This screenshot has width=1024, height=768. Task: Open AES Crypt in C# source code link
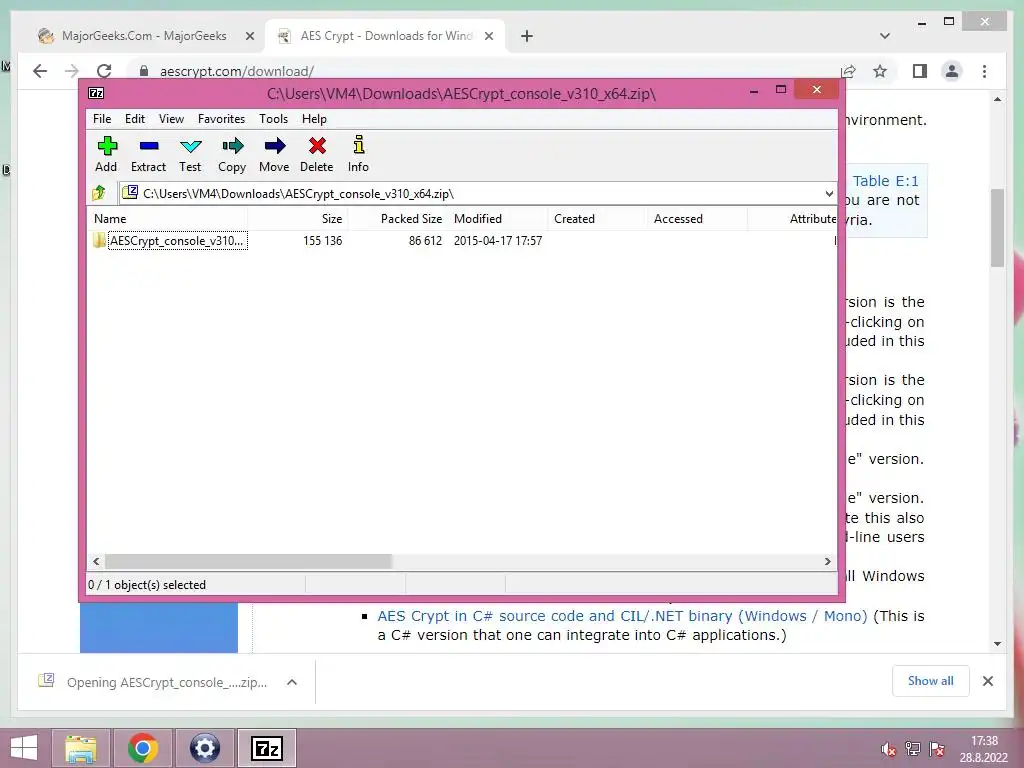(x=622, y=616)
